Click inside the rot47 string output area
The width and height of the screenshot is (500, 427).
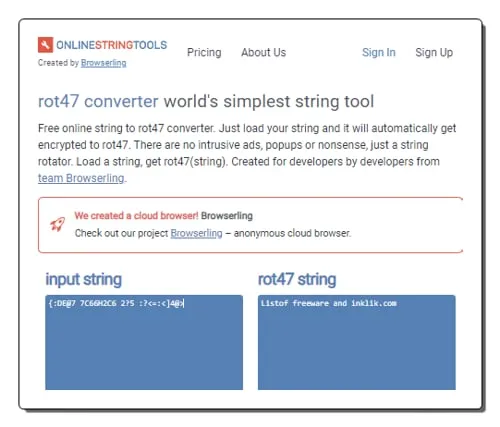(357, 342)
